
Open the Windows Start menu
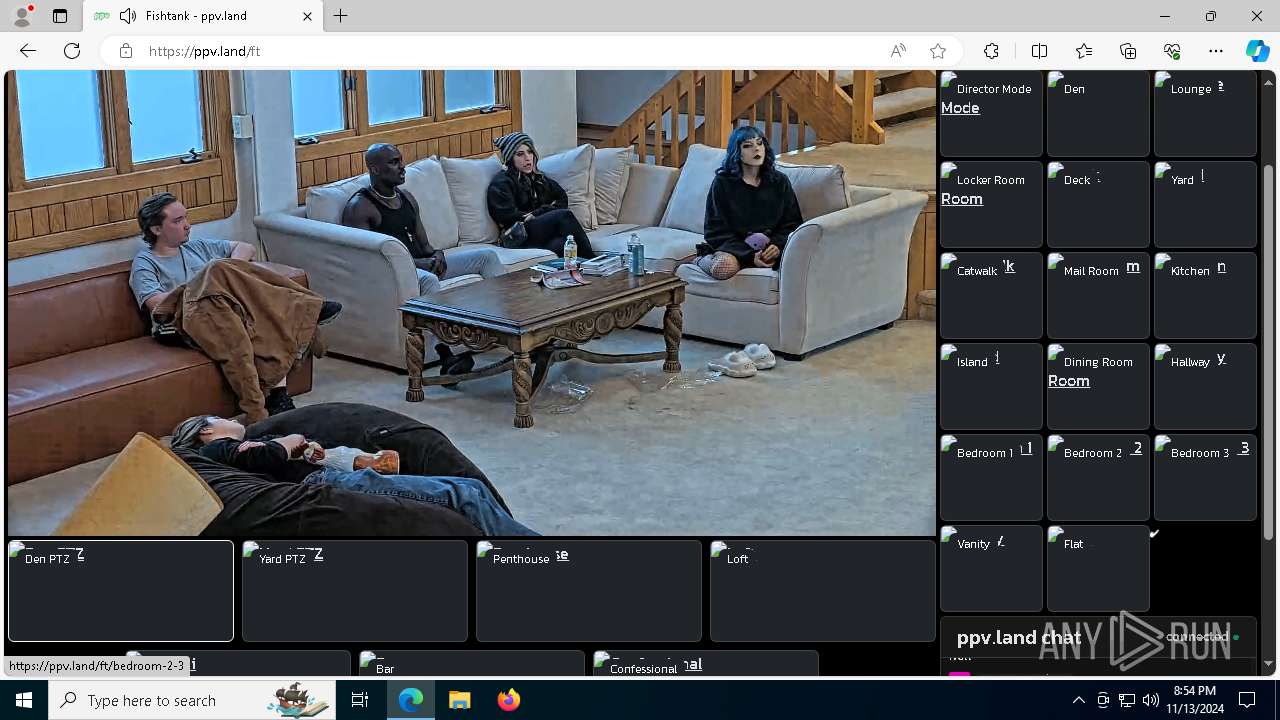[x=24, y=700]
